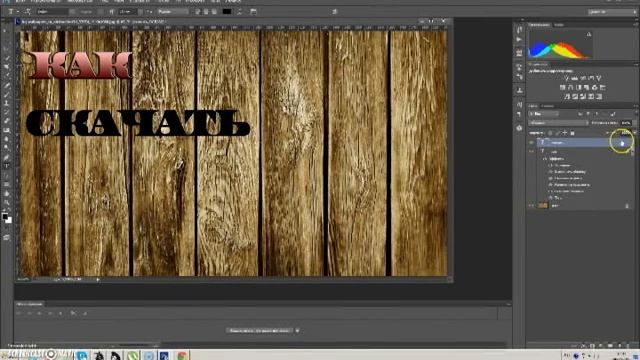This screenshot has height=360, width=640.
Task: Open the Character panel from collapsed dock
Action: pos(519,105)
